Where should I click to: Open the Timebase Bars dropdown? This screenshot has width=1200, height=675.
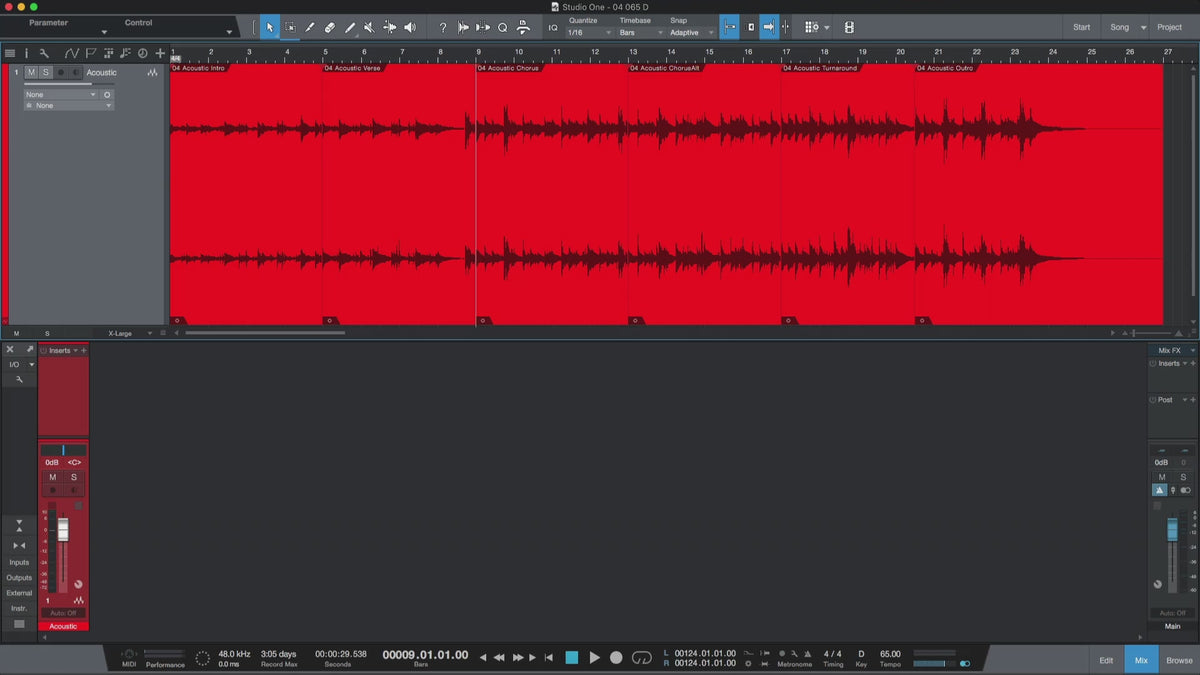(640, 33)
